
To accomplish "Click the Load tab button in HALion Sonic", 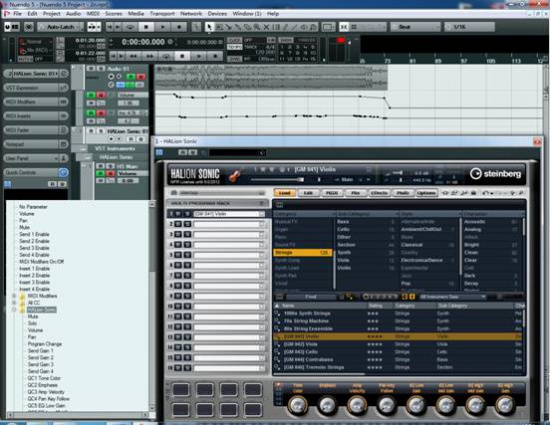I will point(284,193).
